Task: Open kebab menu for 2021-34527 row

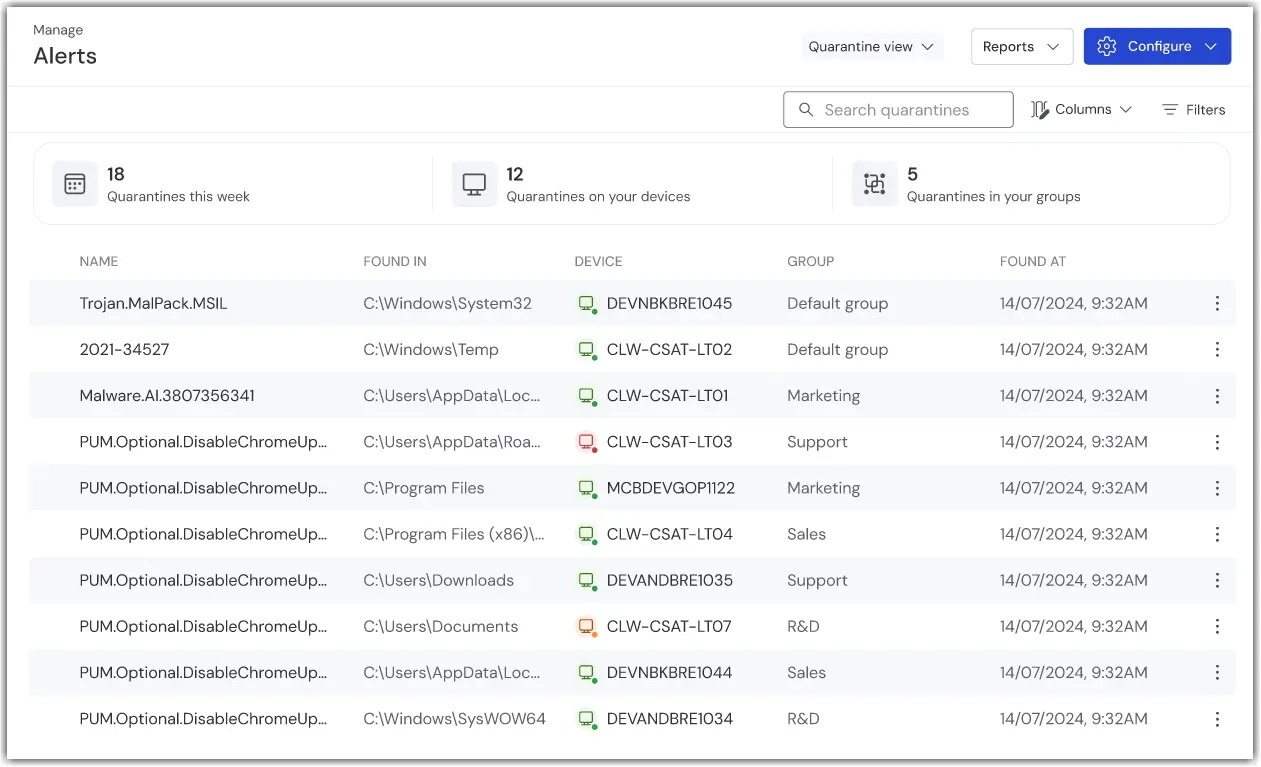Action: (1217, 349)
